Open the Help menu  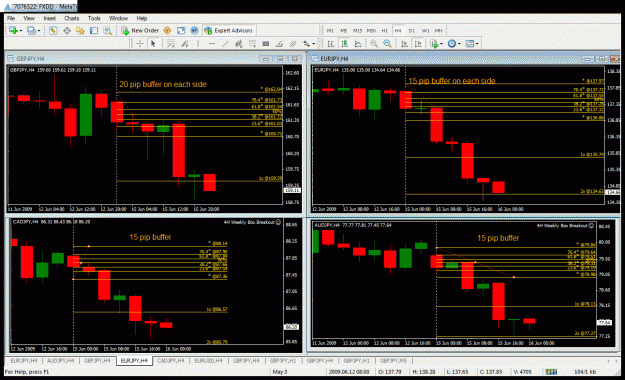[142, 18]
